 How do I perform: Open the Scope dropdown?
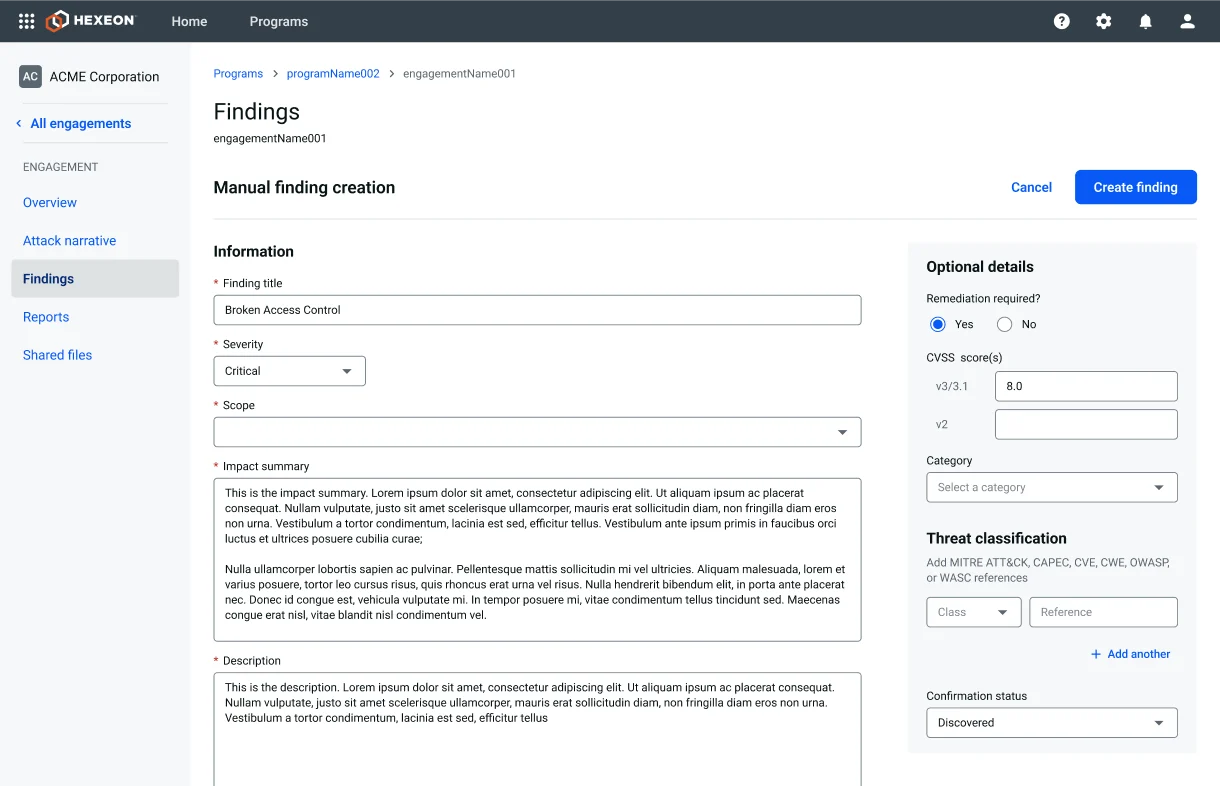tap(537, 432)
